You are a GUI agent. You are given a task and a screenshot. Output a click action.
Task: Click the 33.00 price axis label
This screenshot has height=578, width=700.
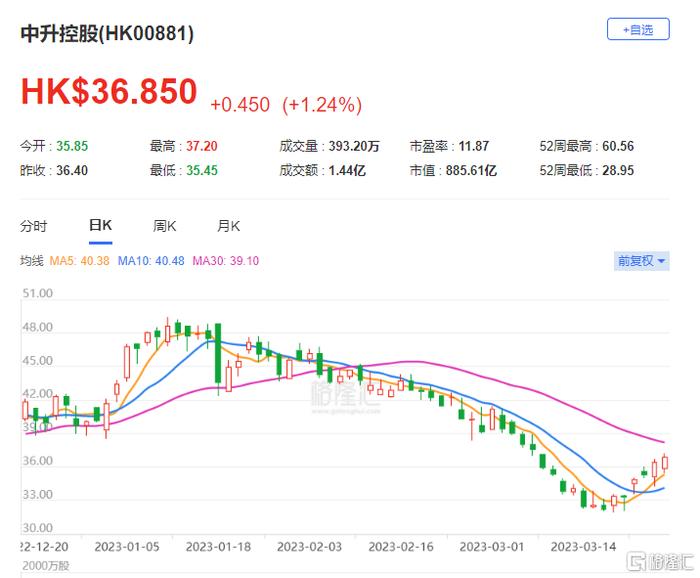[38, 495]
